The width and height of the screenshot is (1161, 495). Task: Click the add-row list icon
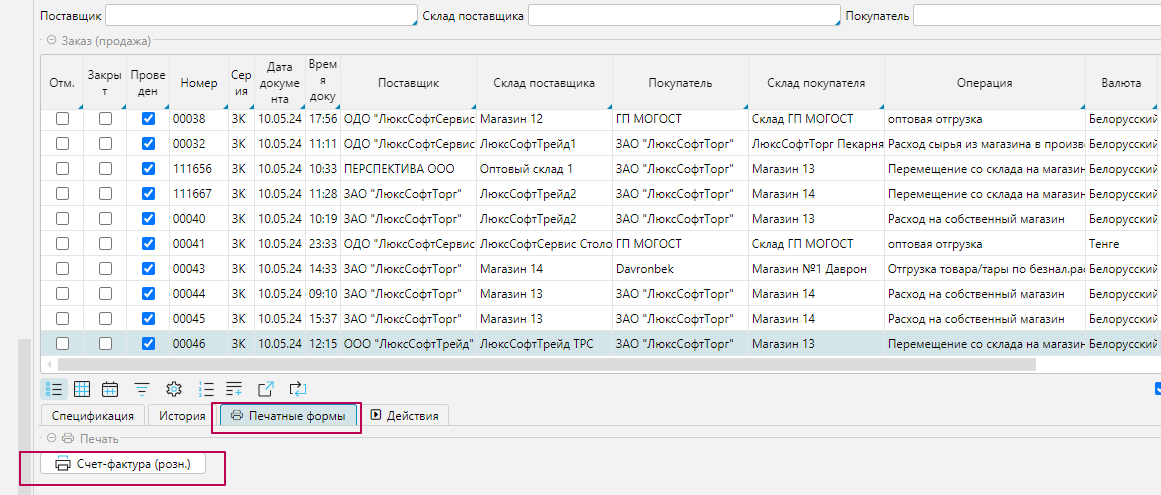point(234,389)
